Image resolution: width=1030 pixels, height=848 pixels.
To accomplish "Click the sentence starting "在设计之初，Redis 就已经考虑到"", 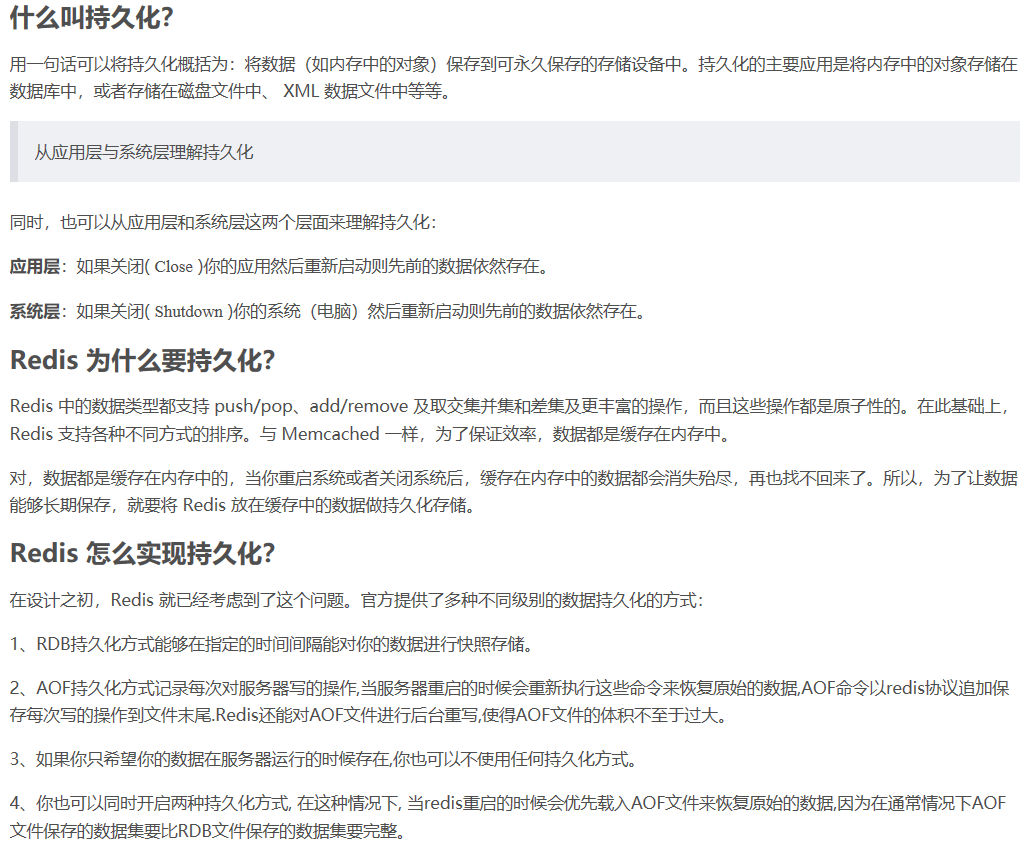I will (357, 600).
